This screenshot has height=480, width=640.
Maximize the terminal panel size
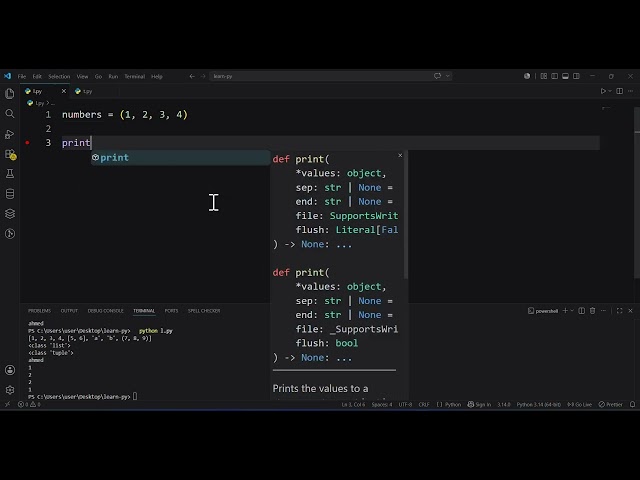pyautogui.click(x=620, y=311)
